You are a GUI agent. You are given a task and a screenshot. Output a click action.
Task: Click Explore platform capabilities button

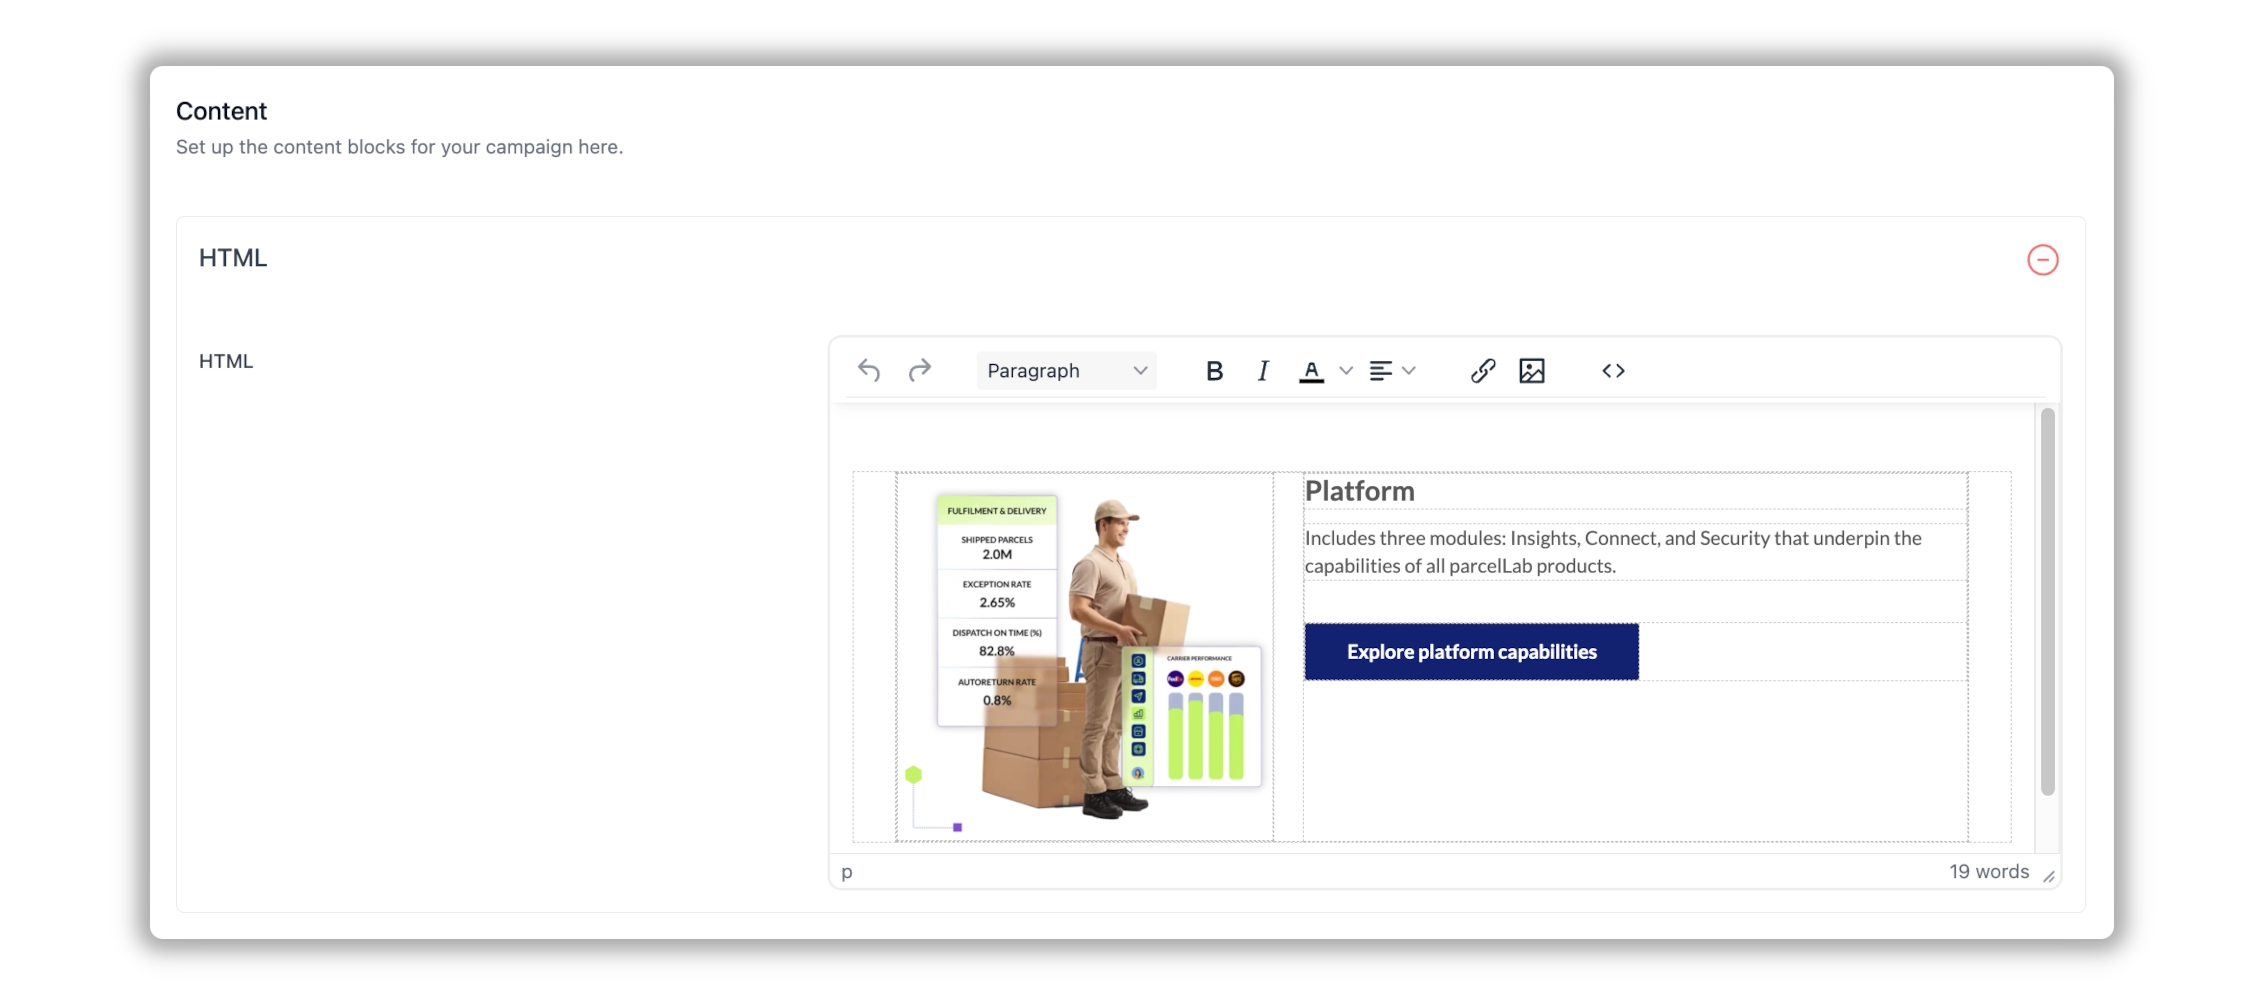click(1471, 652)
